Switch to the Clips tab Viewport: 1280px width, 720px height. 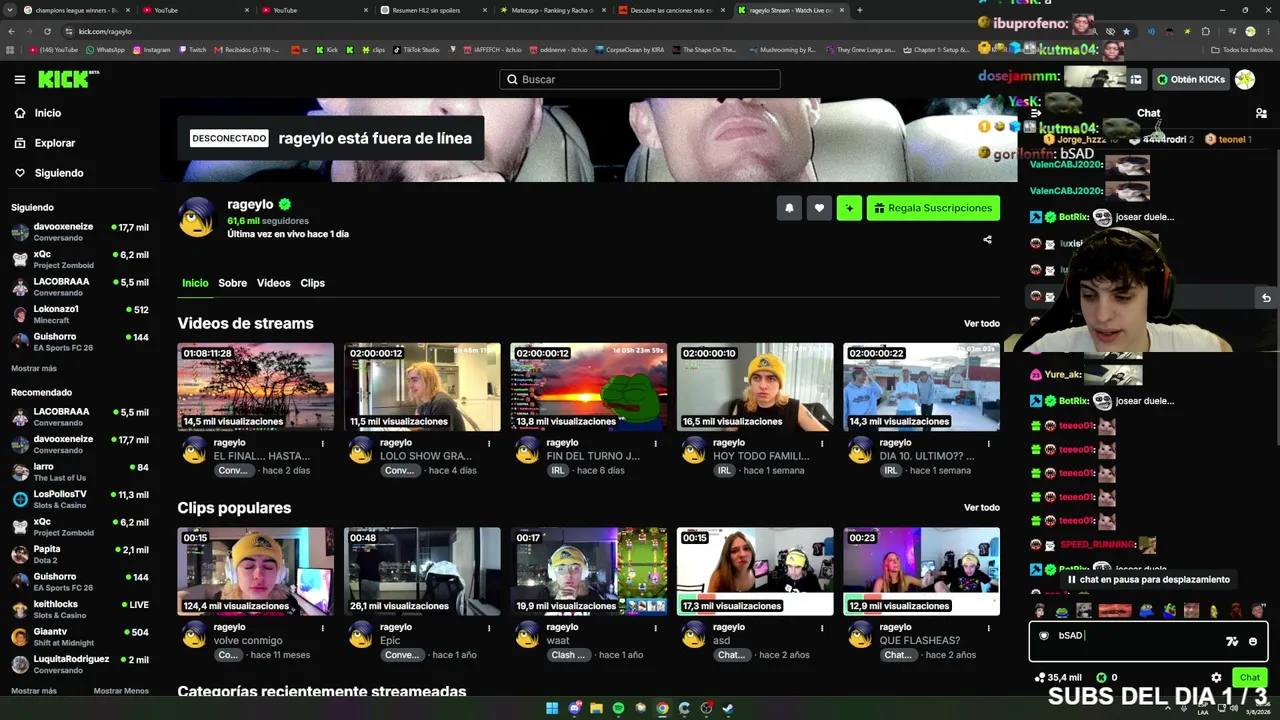coord(312,283)
